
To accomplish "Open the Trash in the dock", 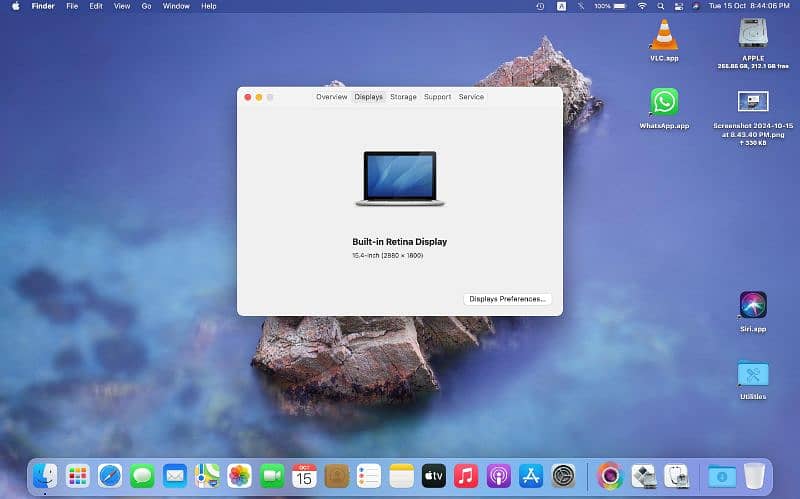I will pos(753,476).
